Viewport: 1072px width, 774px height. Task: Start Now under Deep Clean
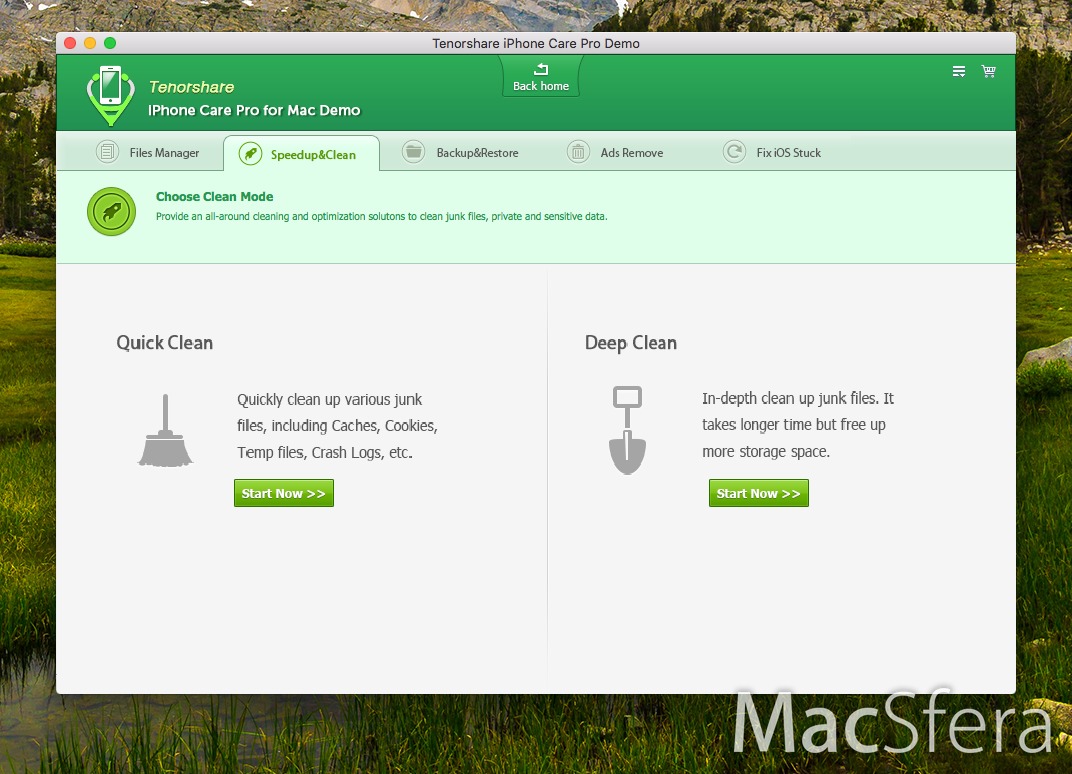[x=759, y=493]
